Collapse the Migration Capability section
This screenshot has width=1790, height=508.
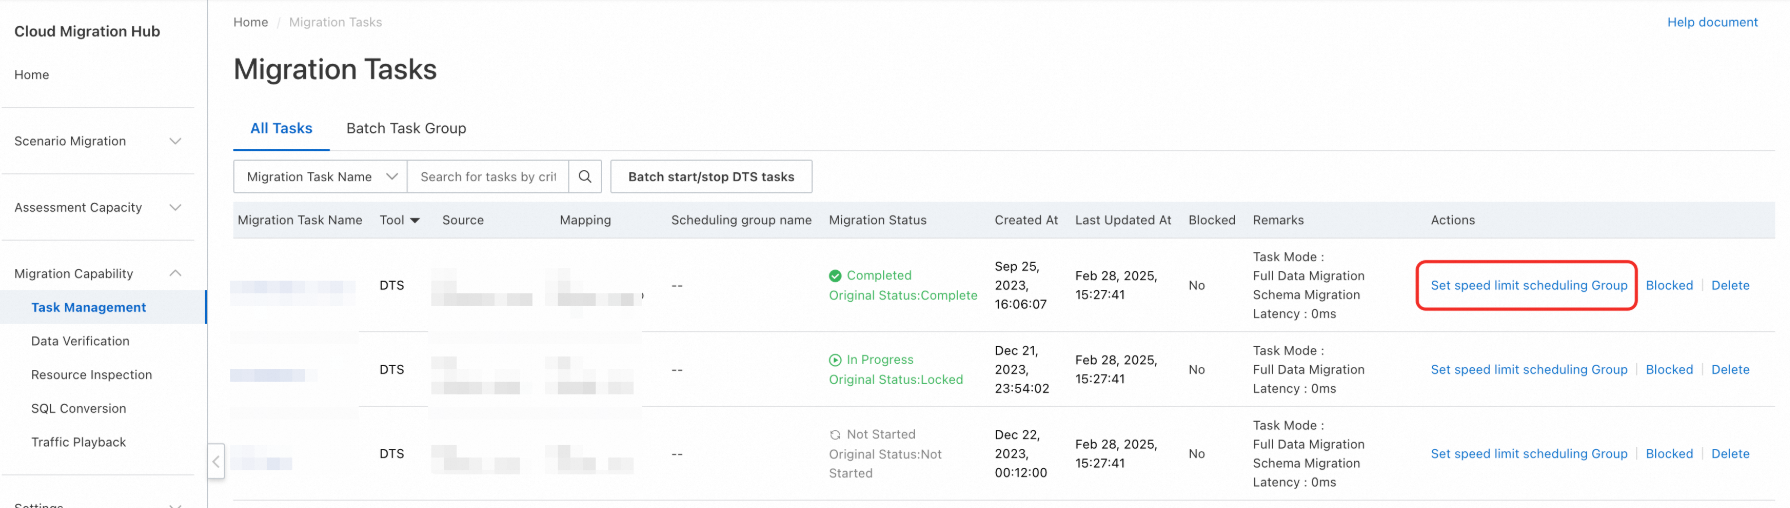pos(175,274)
